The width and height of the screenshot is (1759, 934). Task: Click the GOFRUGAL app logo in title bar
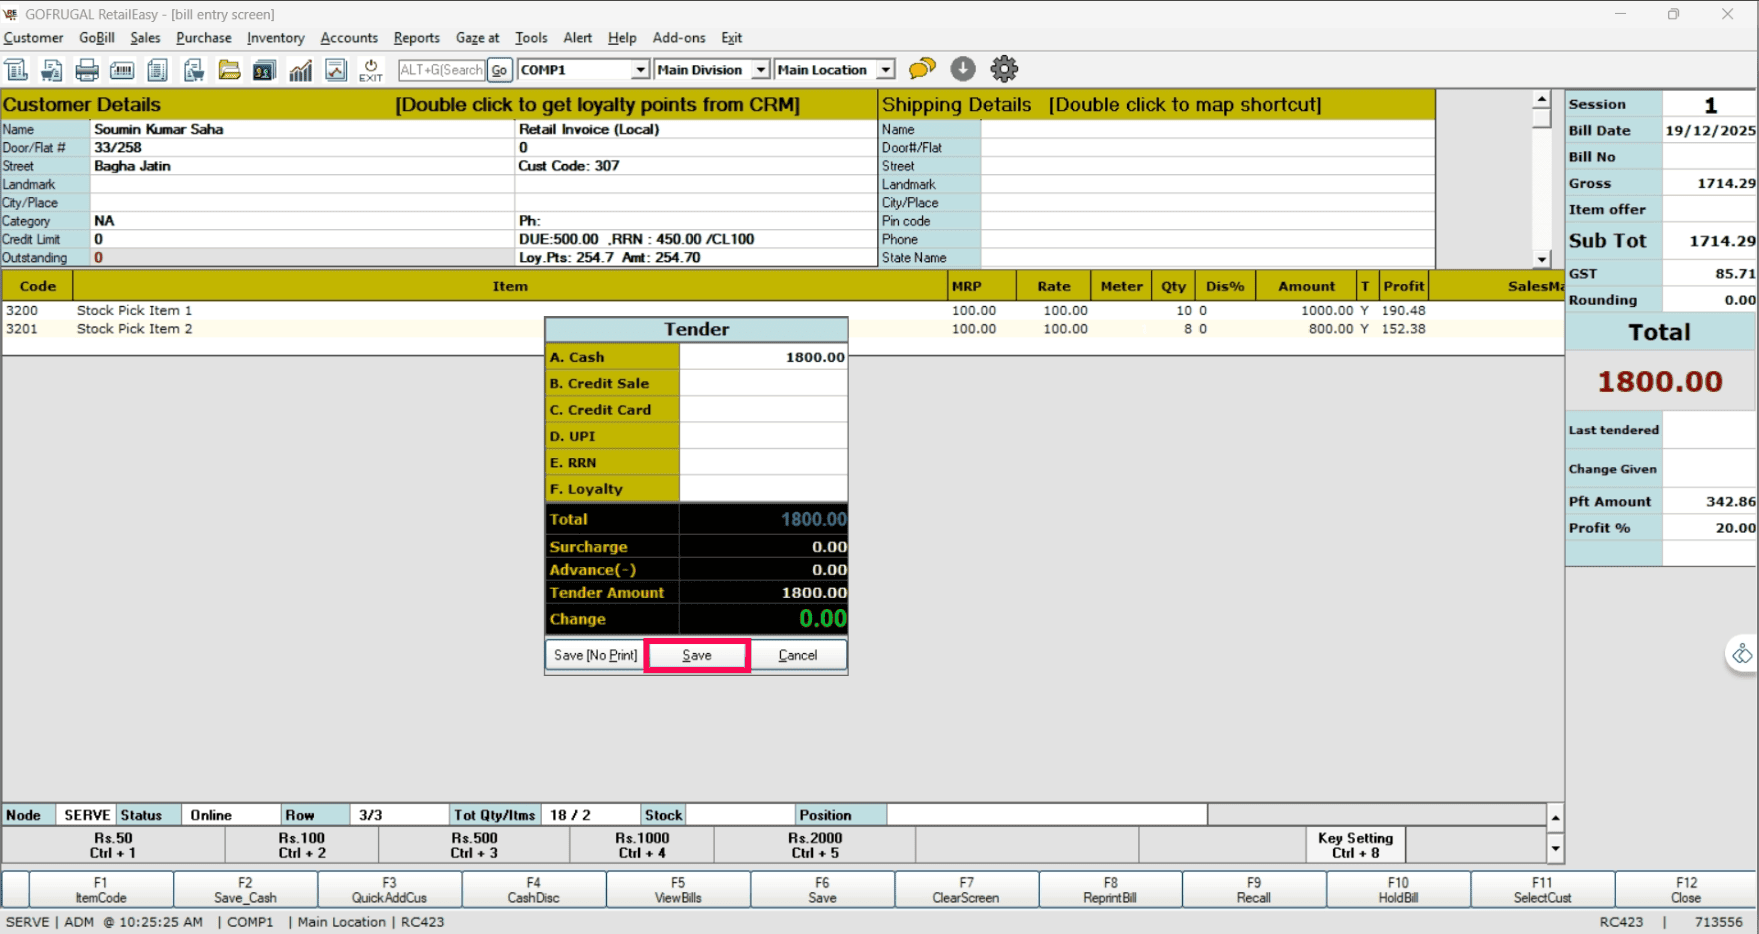coord(11,14)
